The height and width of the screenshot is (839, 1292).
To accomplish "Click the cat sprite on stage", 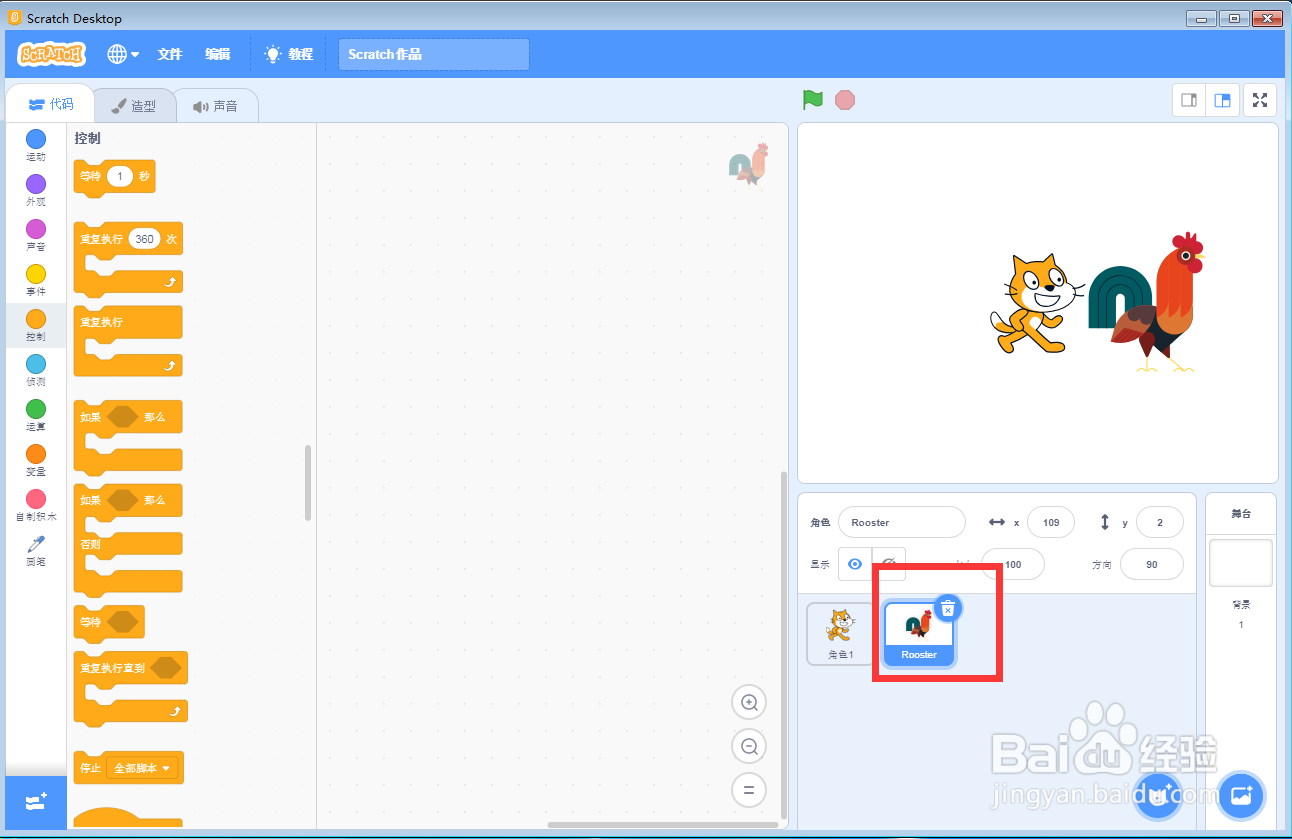I will pyautogui.click(x=1037, y=303).
